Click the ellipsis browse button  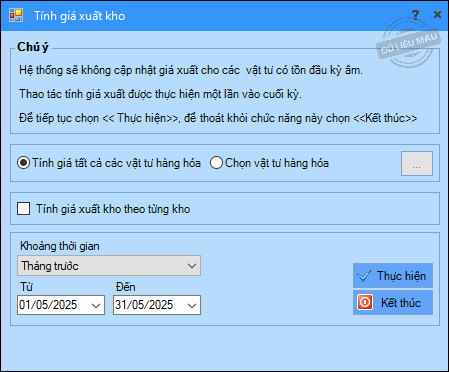click(x=417, y=164)
